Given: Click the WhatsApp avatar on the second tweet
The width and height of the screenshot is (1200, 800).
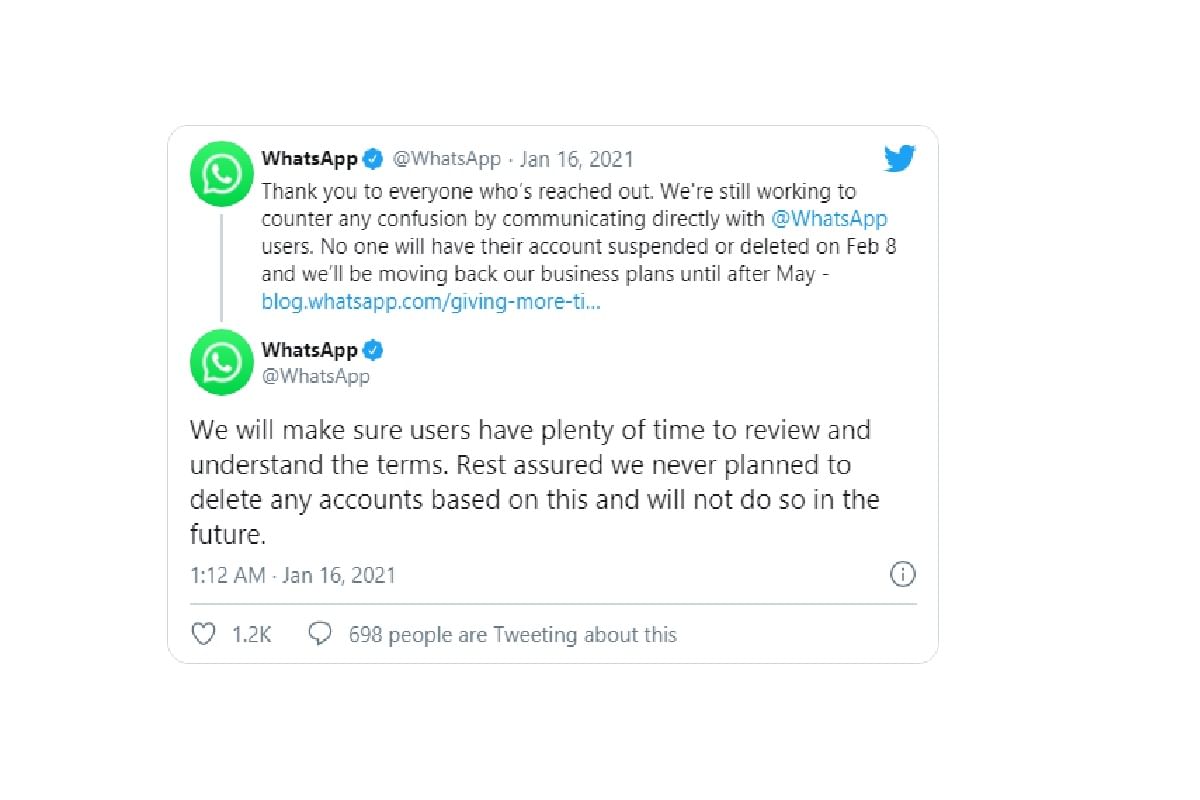Looking at the screenshot, I should click(220, 363).
